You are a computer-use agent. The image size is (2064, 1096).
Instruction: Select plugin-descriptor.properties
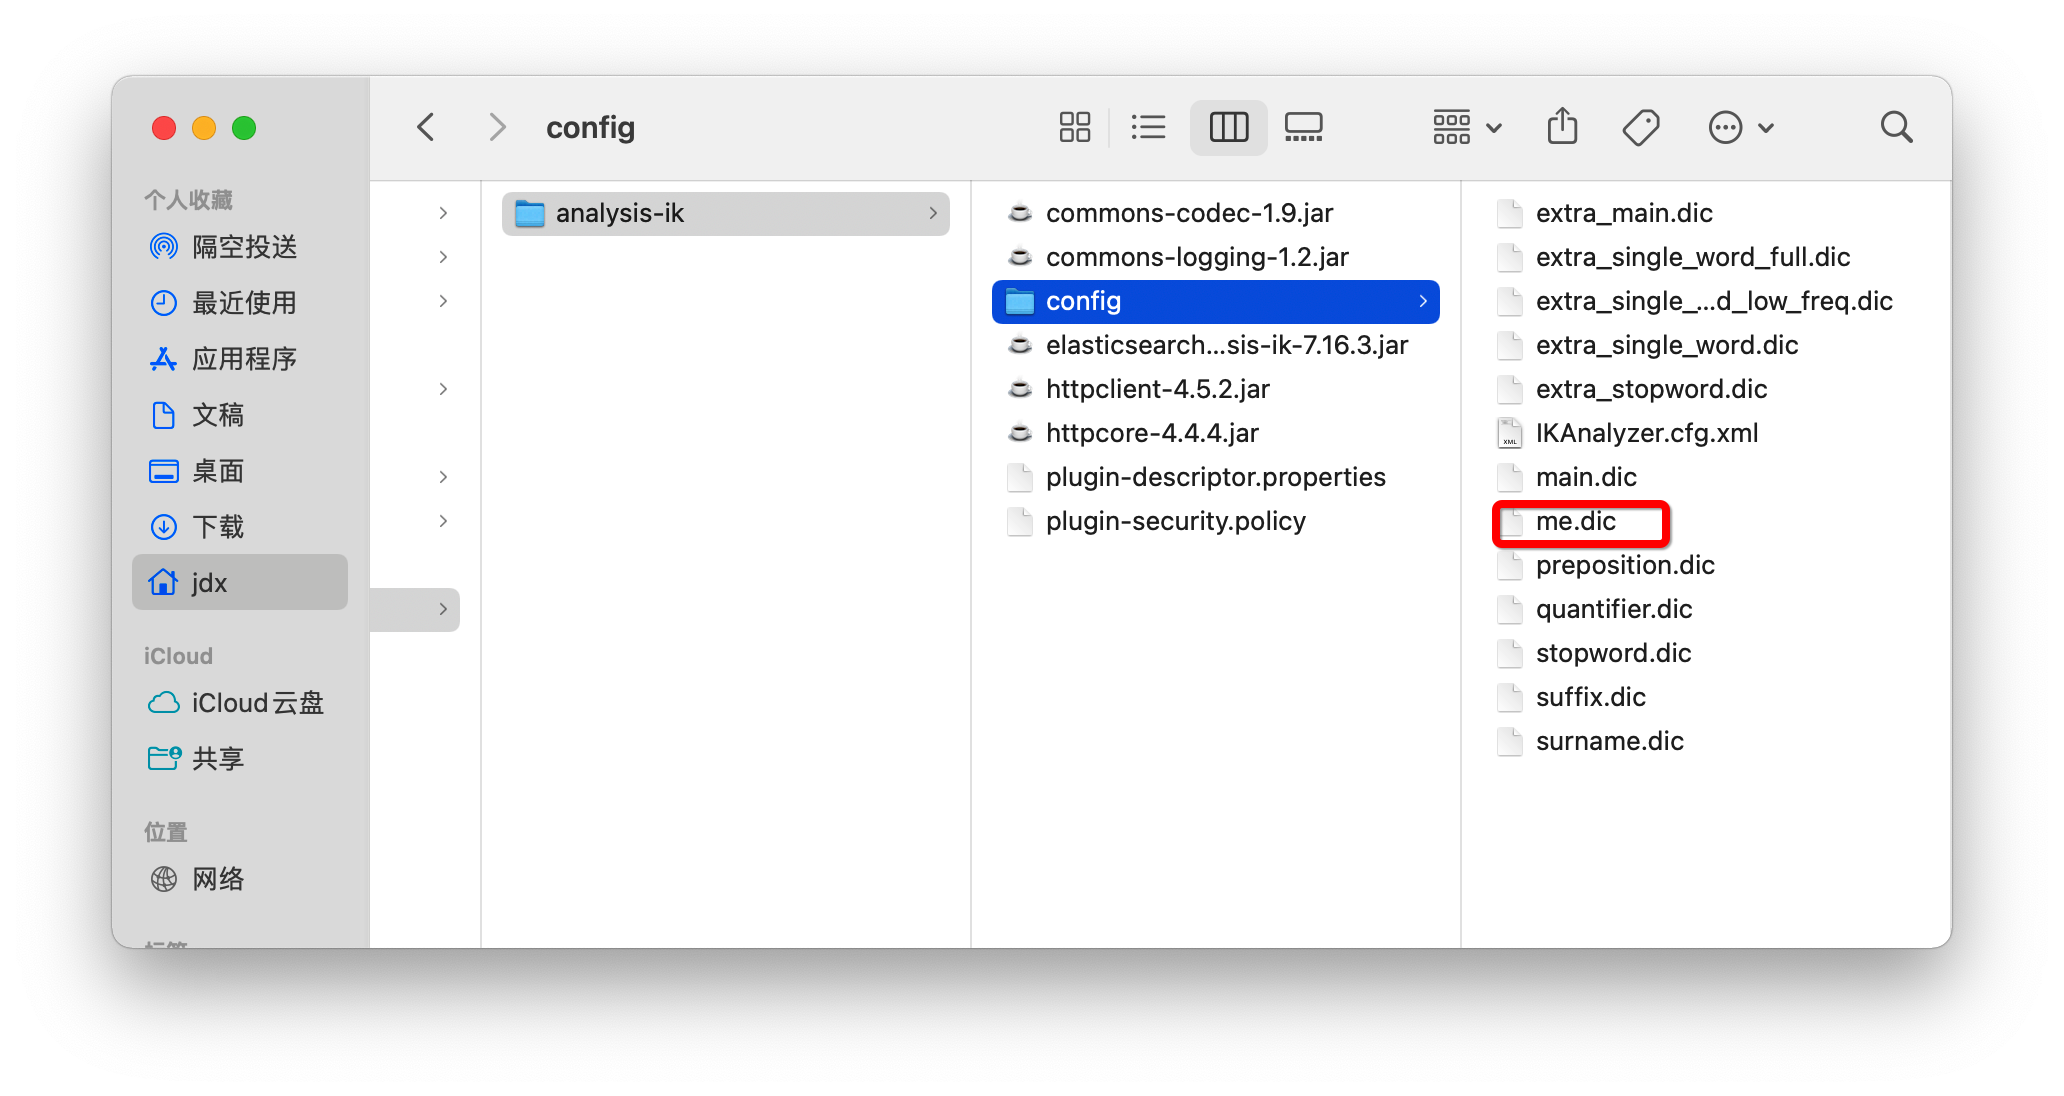coord(1216,477)
